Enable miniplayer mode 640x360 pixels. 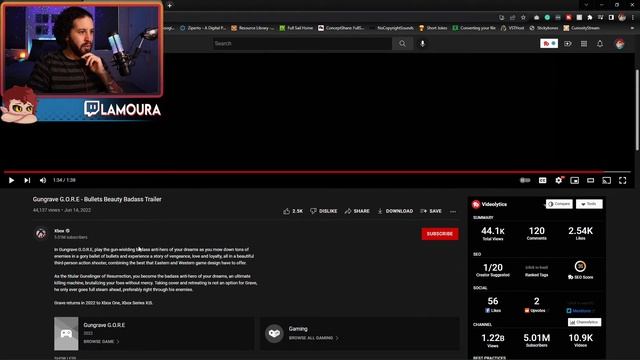pos(575,180)
